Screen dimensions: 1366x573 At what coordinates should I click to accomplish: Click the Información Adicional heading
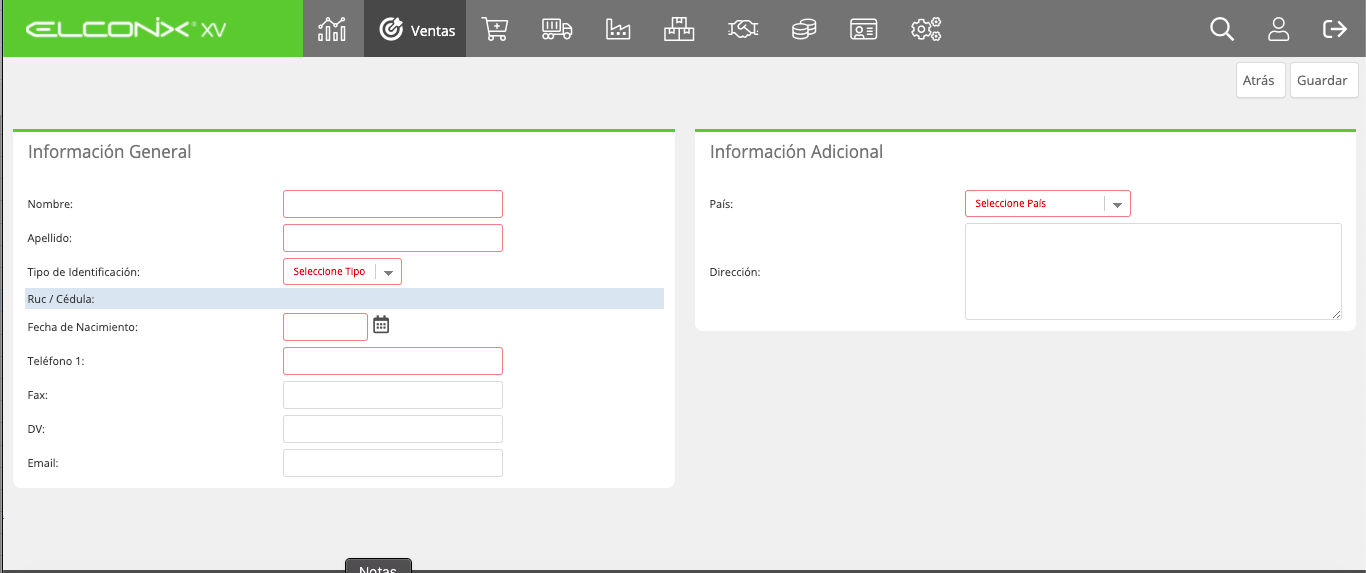click(796, 152)
